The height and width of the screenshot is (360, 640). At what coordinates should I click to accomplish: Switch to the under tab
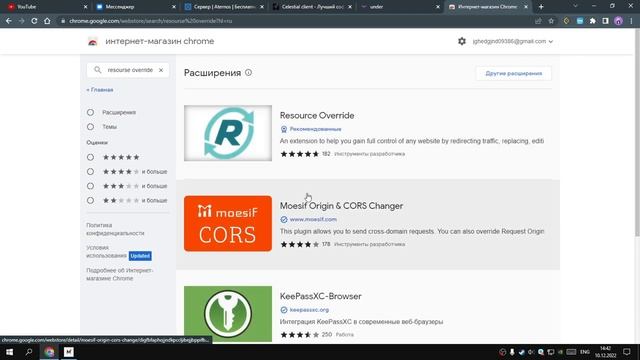coord(400,7)
